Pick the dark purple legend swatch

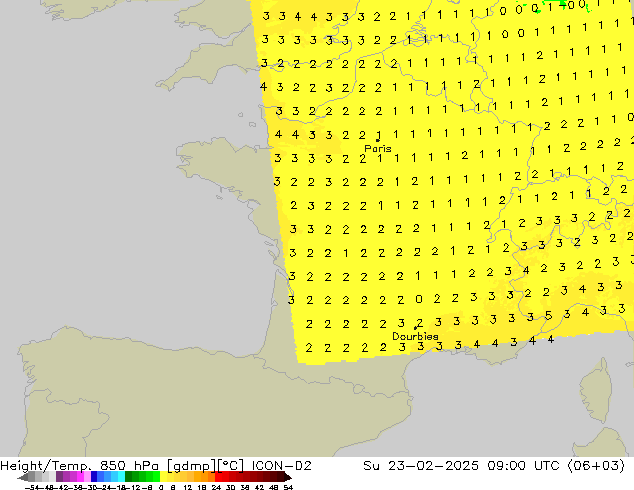pos(59,476)
